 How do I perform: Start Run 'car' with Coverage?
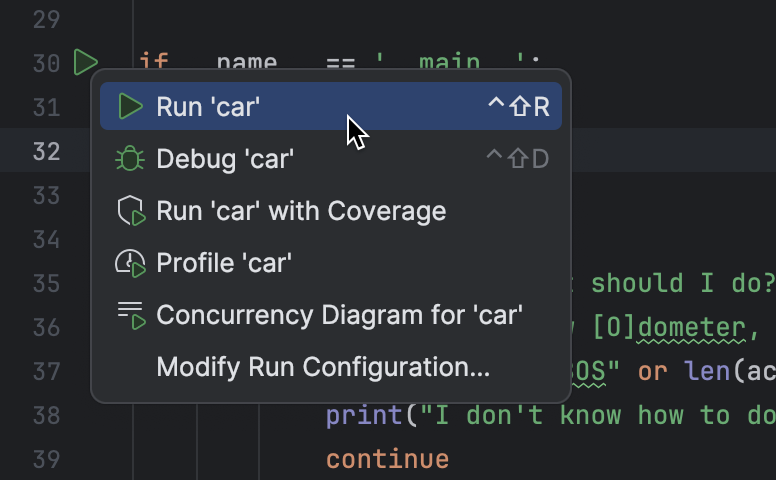(x=301, y=211)
